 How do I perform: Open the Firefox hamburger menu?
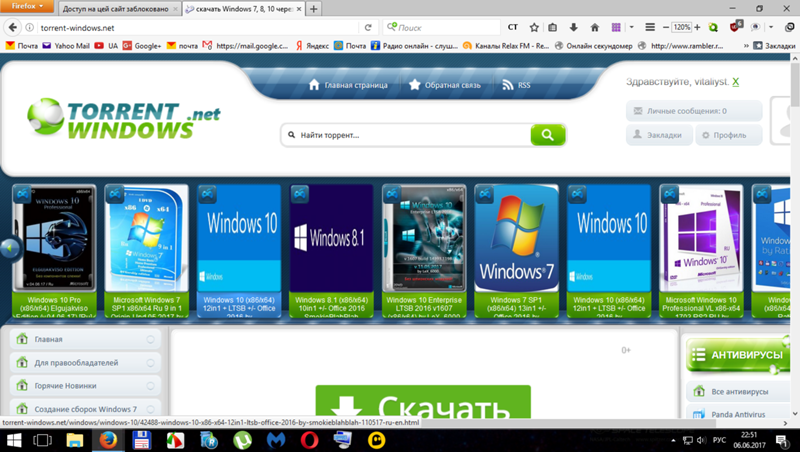pos(649,27)
